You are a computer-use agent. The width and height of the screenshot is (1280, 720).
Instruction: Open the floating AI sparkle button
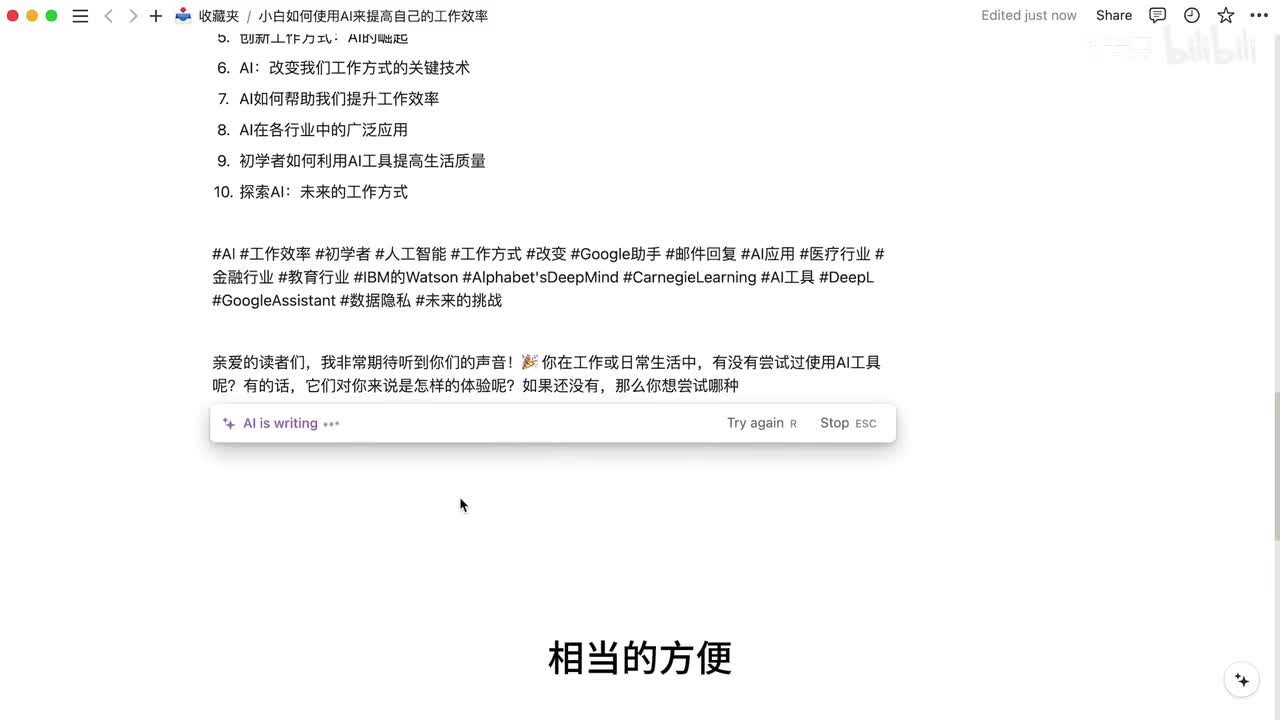click(x=1242, y=680)
